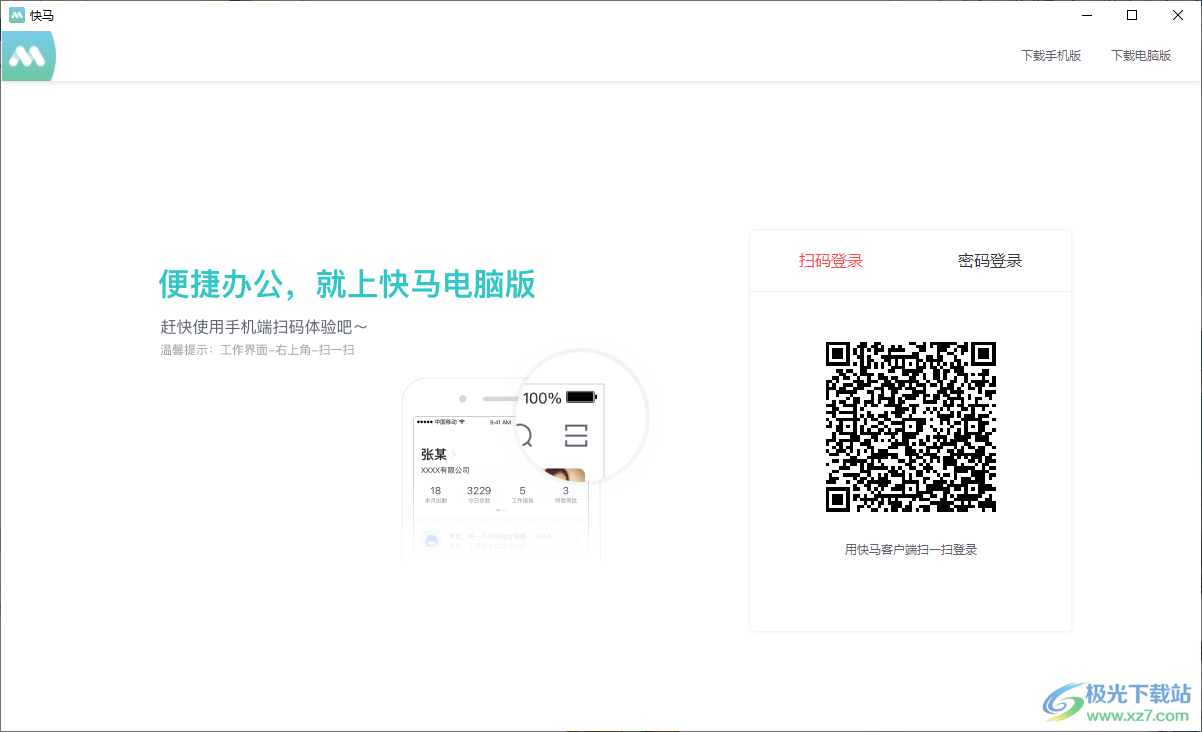1202x732 pixels.
Task: Click the large teal M logo in header
Action: 28,56
